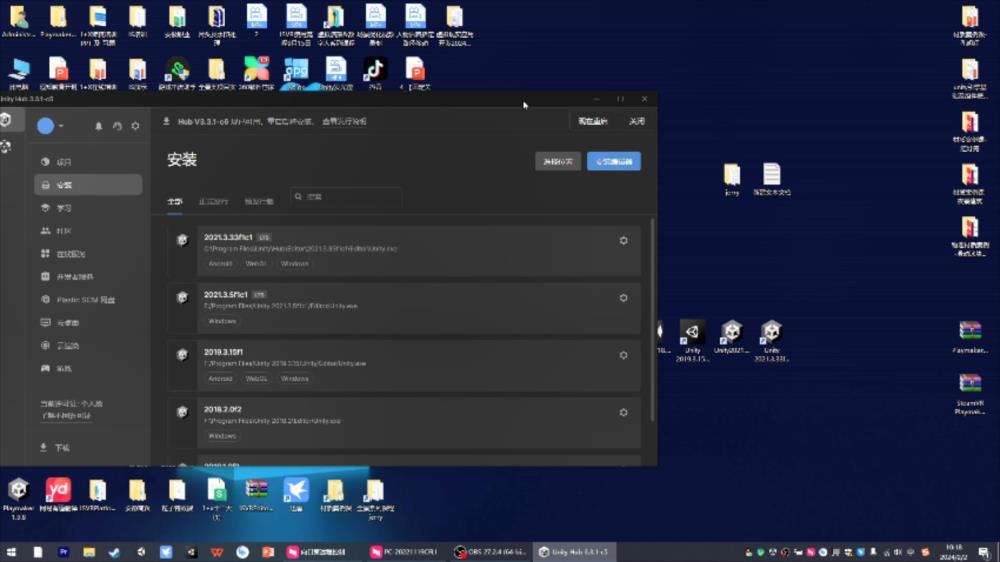
Task: Click the Windows tag under 2018.2.0f2
Action: click(x=223, y=436)
